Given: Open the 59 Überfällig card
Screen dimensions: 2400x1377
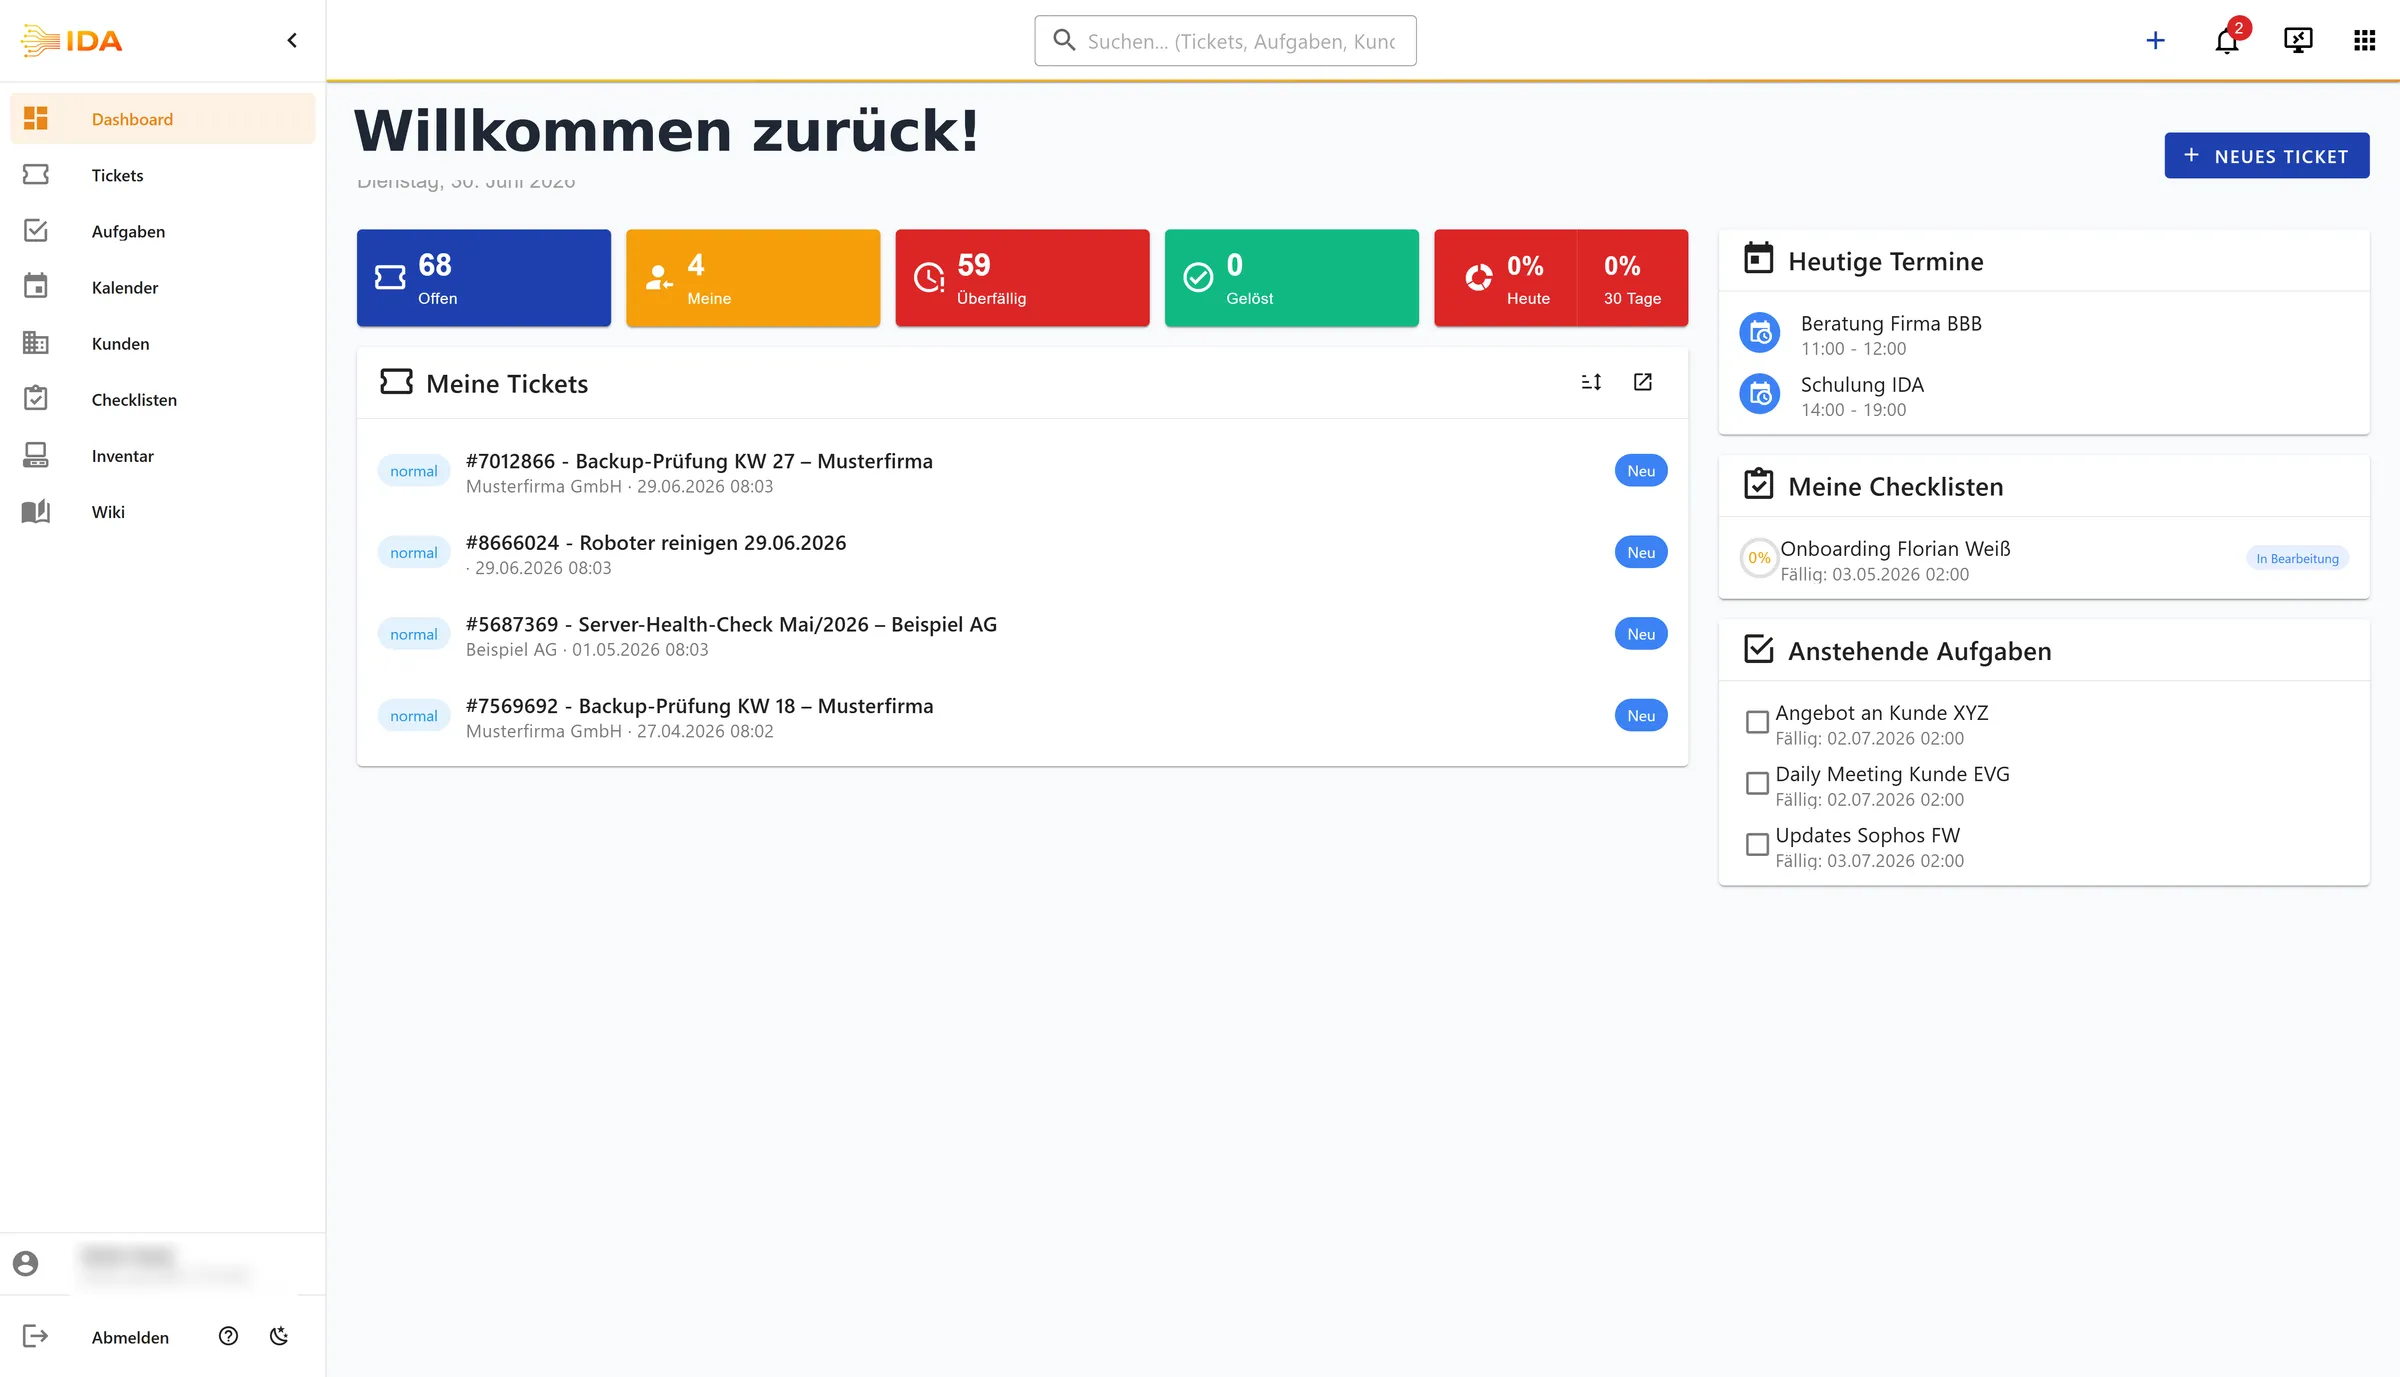Looking at the screenshot, I should (x=1022, y=278).
